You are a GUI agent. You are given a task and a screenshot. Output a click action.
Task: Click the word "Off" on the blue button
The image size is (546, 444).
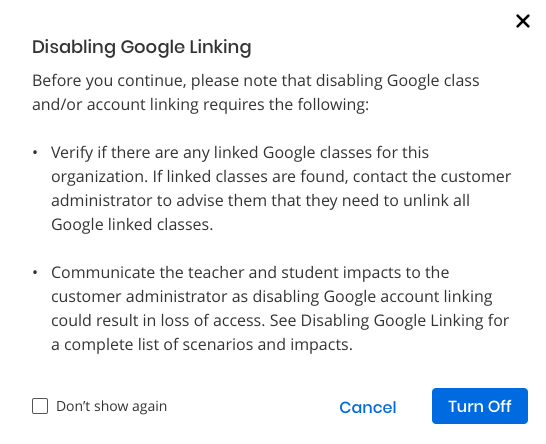point(499,406)
